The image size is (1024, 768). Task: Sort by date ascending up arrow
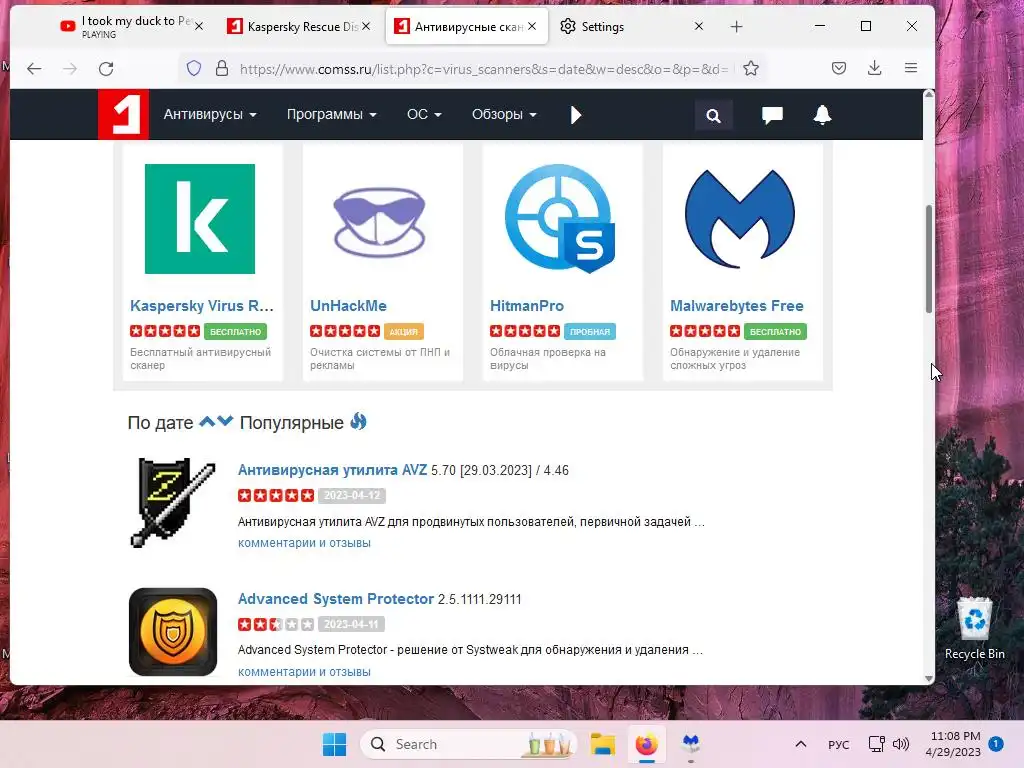point(207,421)
